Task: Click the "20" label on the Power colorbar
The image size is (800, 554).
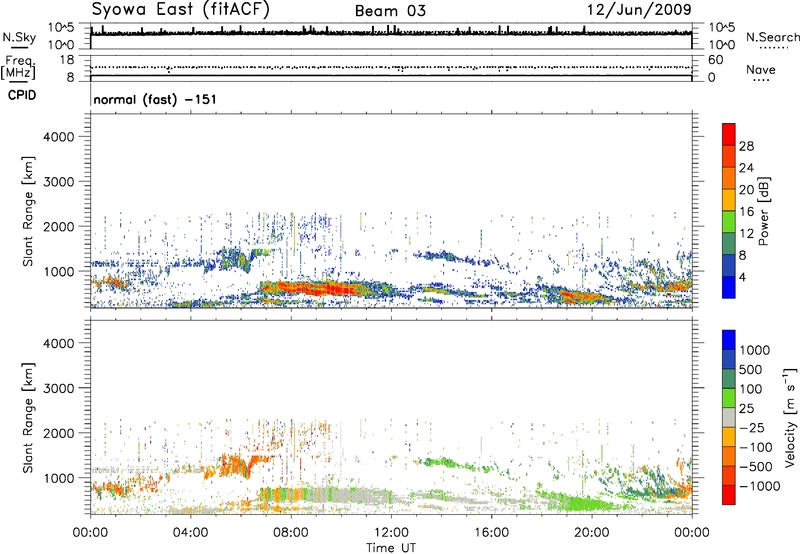Action: (746, 190)
